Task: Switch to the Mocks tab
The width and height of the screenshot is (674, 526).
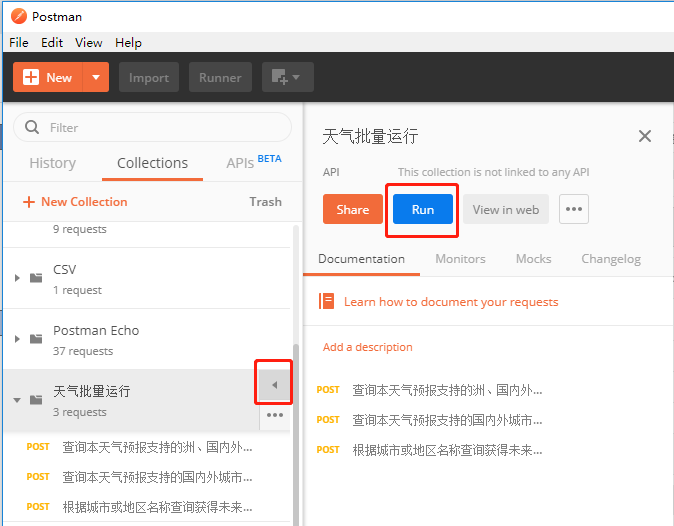Action: (533, 259)
